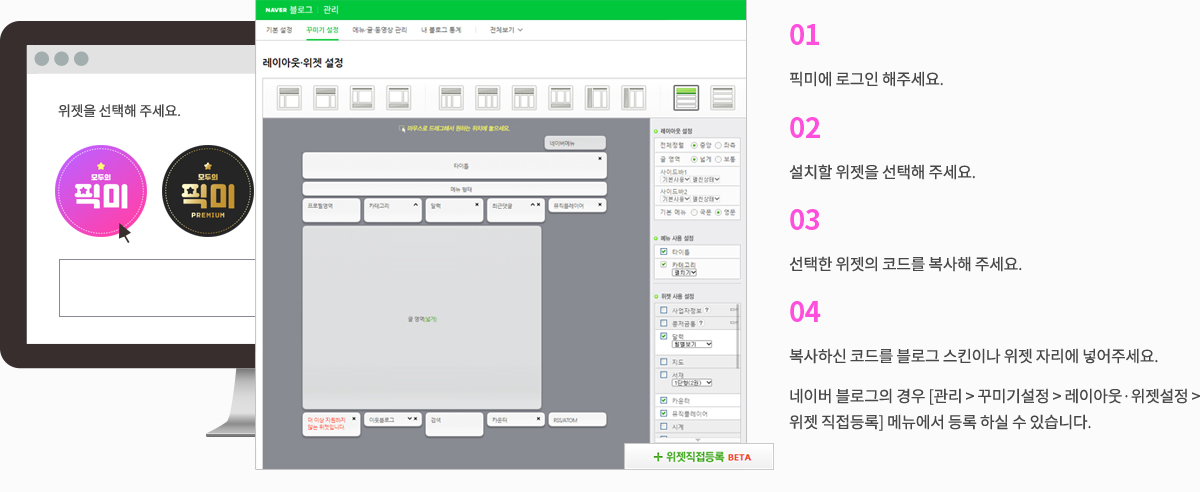Collapse the 카테고리 widget block arrow
This screenshot has height=492, width=1200.
click(416, 204)
